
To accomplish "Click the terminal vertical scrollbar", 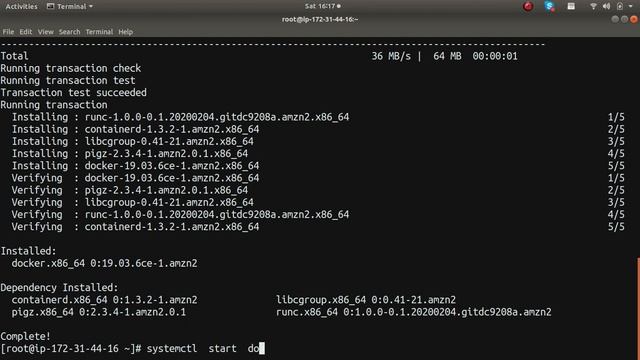I will click(638, 308).
